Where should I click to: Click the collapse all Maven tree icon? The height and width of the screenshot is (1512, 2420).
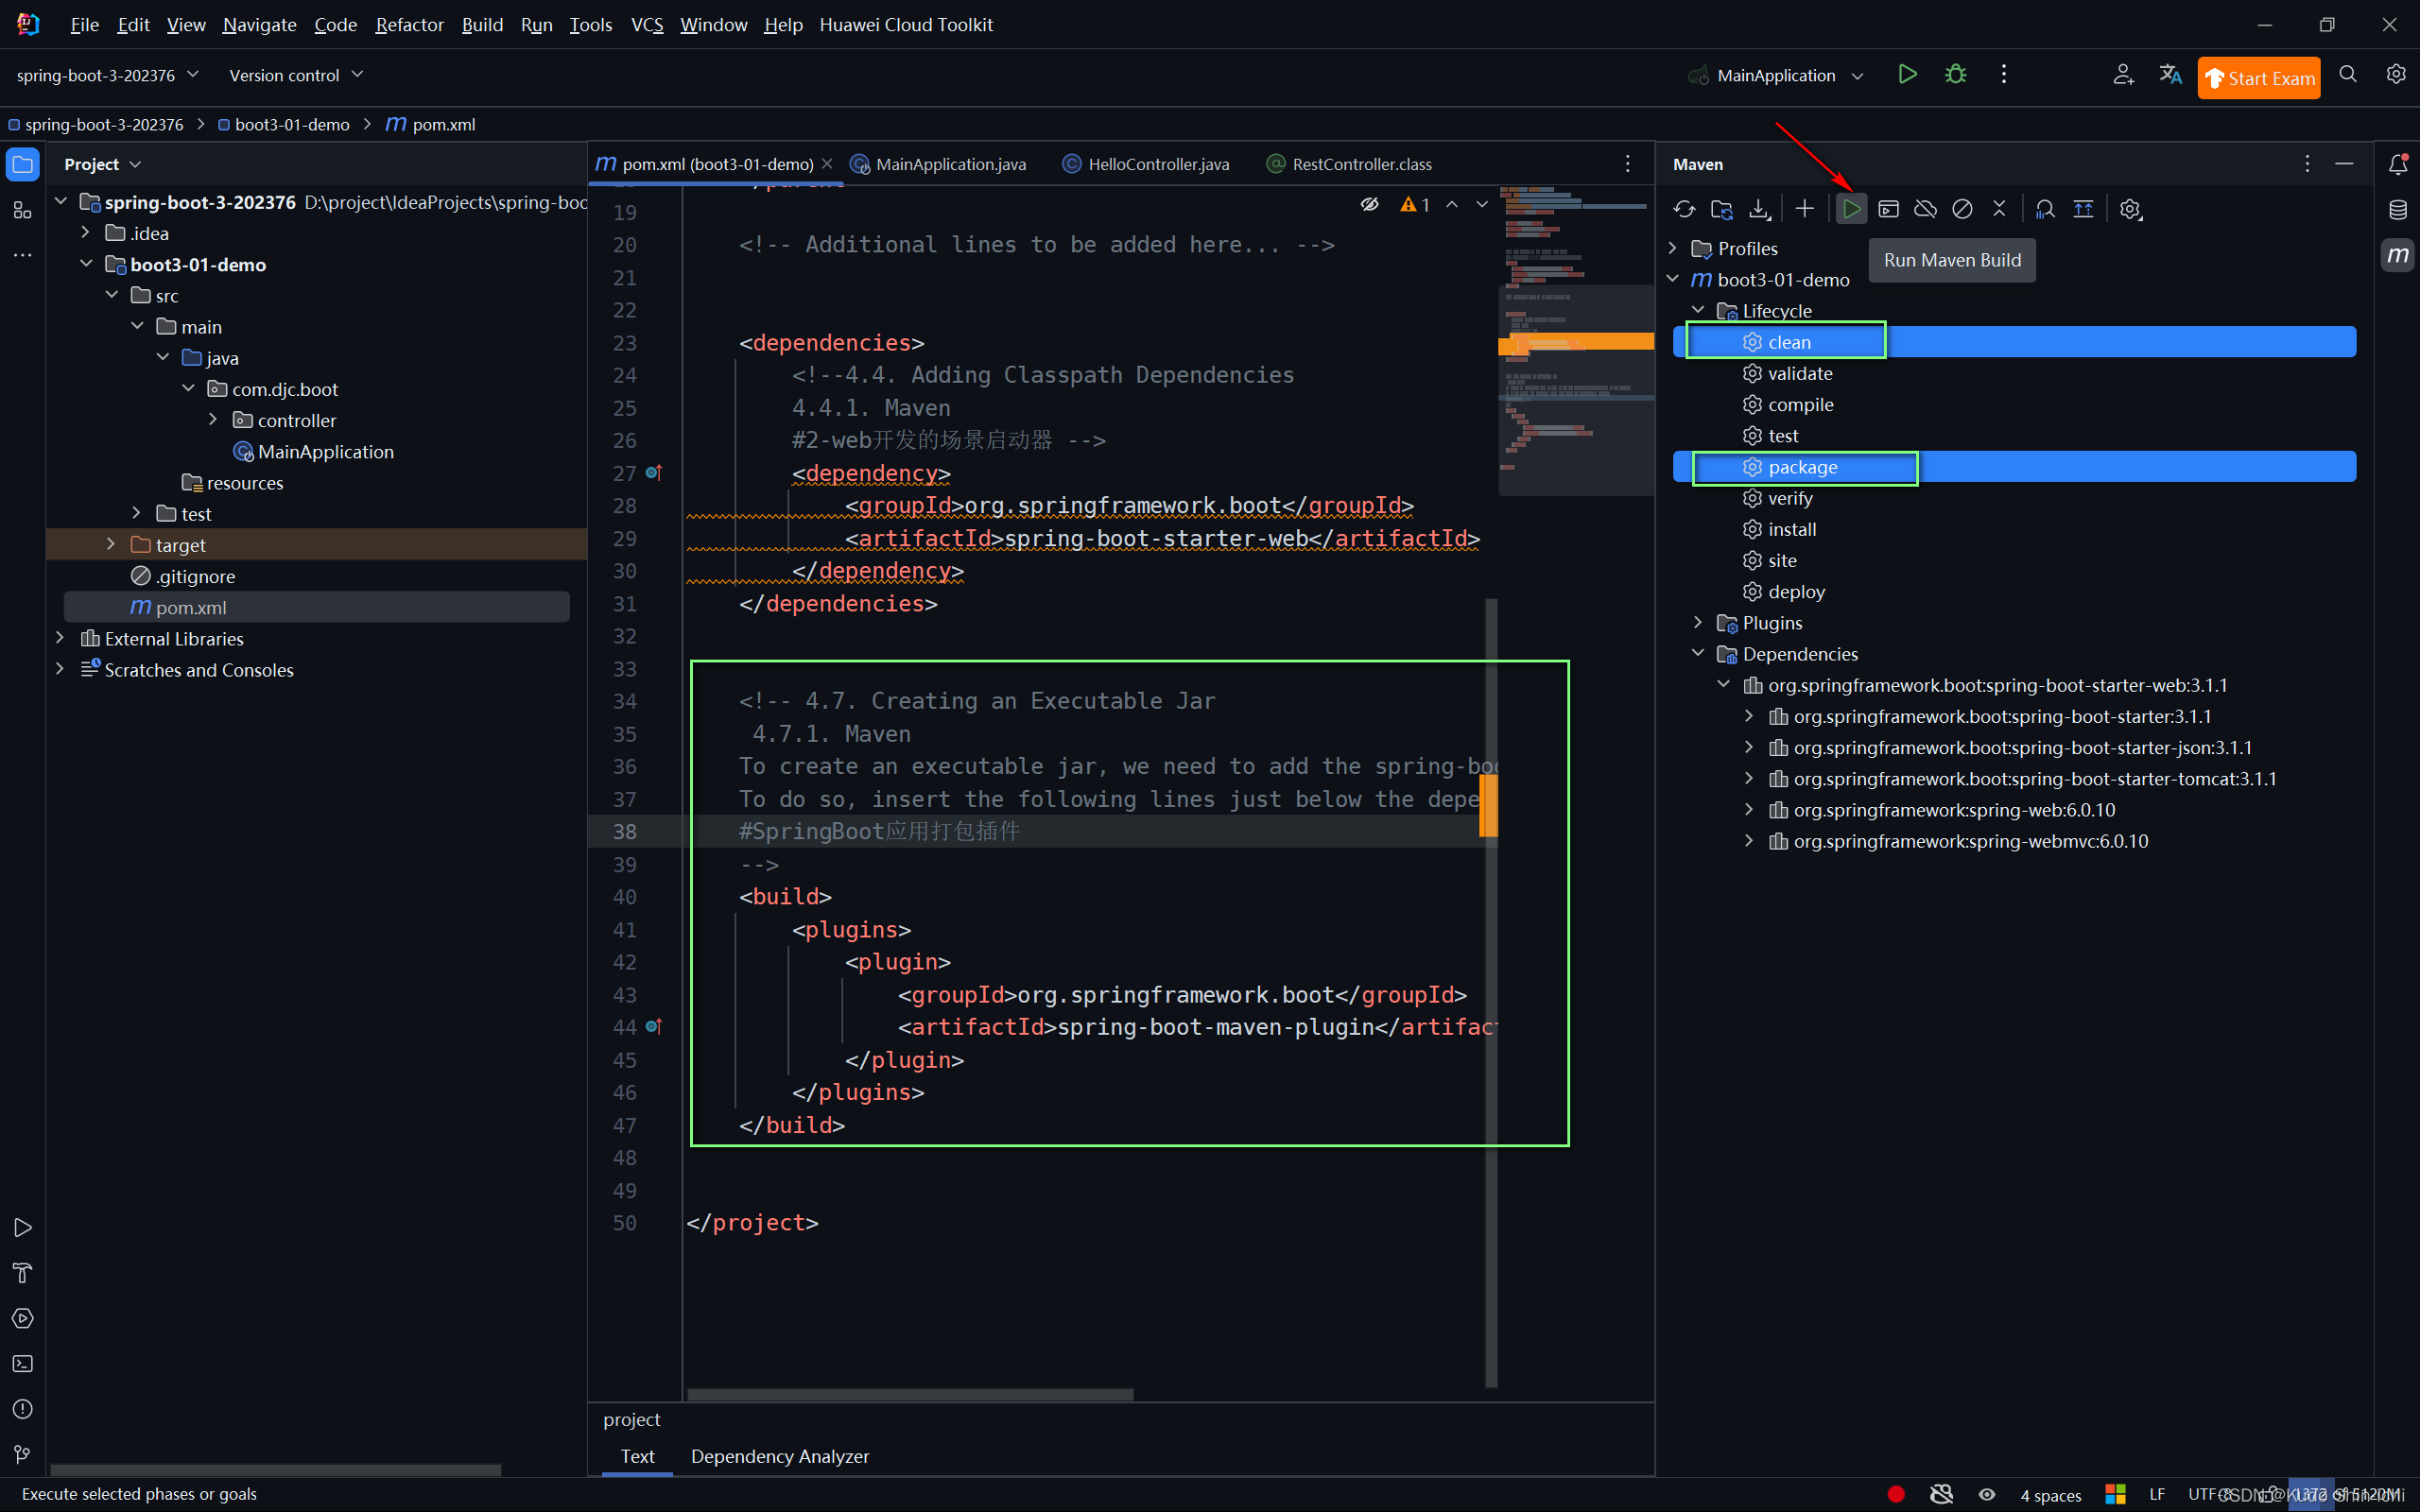pyautogui.click(x=2083, y=207)
